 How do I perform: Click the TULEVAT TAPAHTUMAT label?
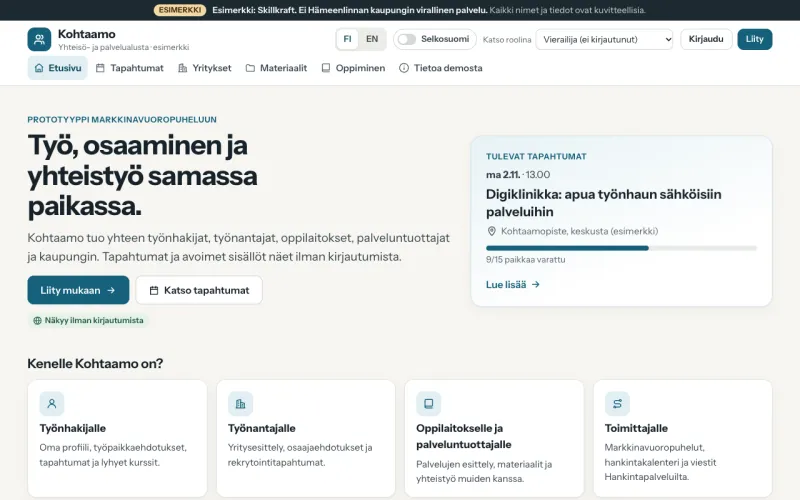(x=536, y=157)
